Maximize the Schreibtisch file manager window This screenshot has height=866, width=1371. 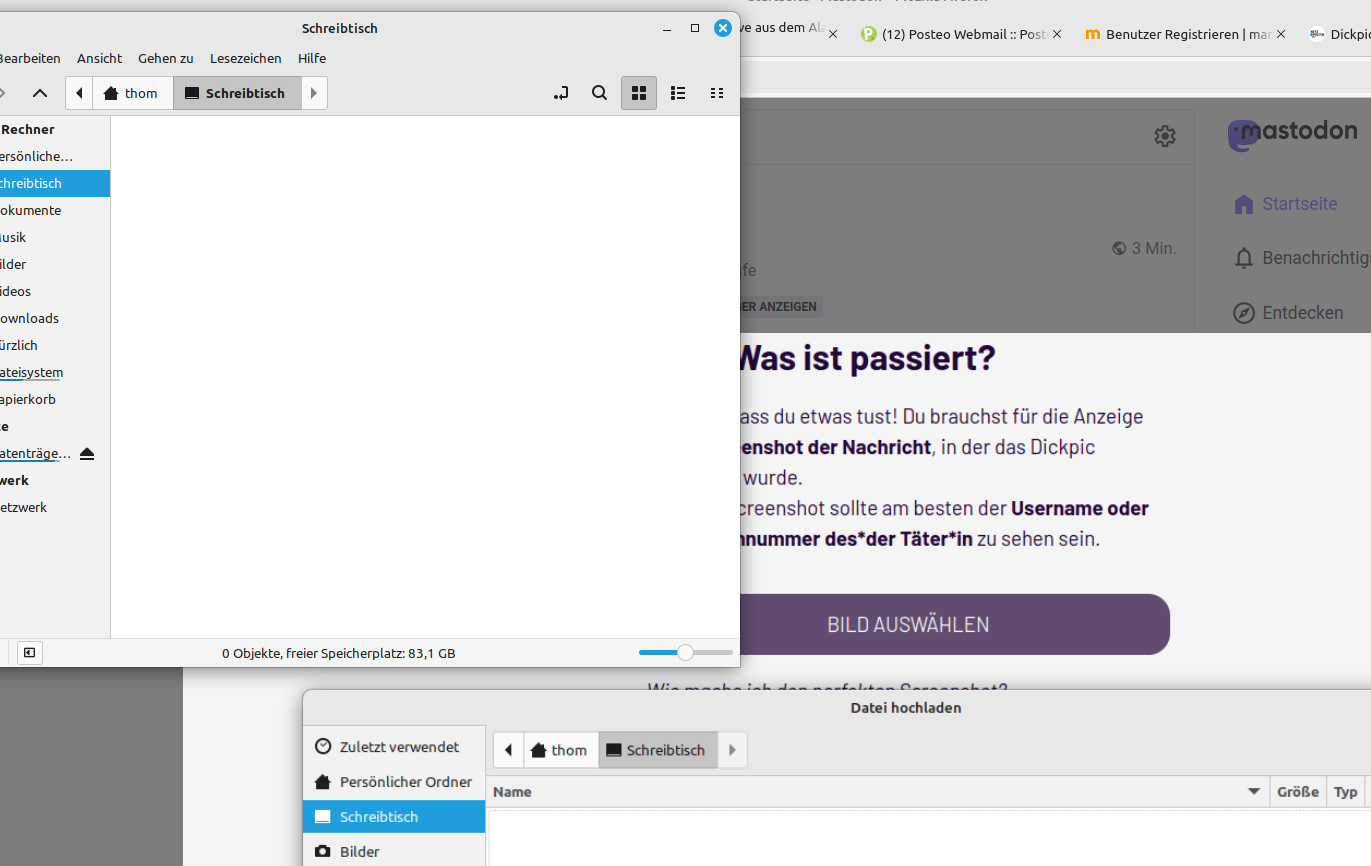click(x=695, y=29)
